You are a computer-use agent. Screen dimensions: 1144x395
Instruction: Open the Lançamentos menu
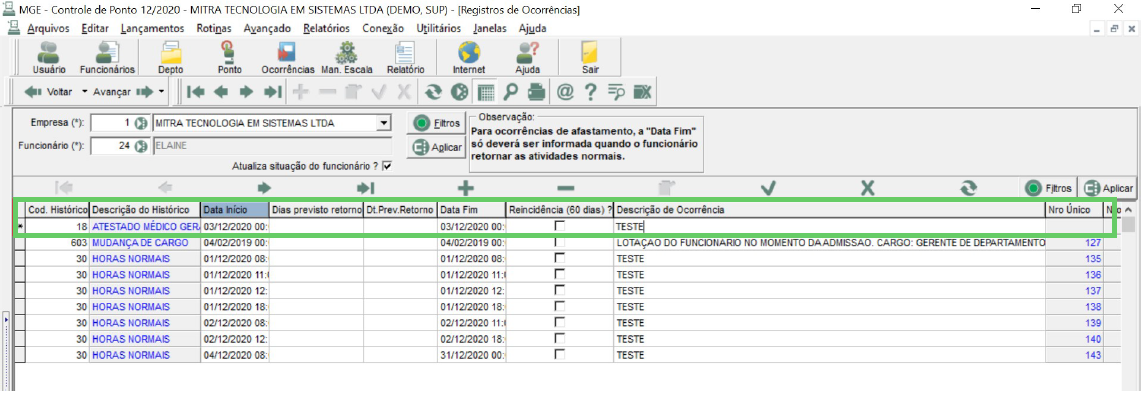tap(152, 28)
